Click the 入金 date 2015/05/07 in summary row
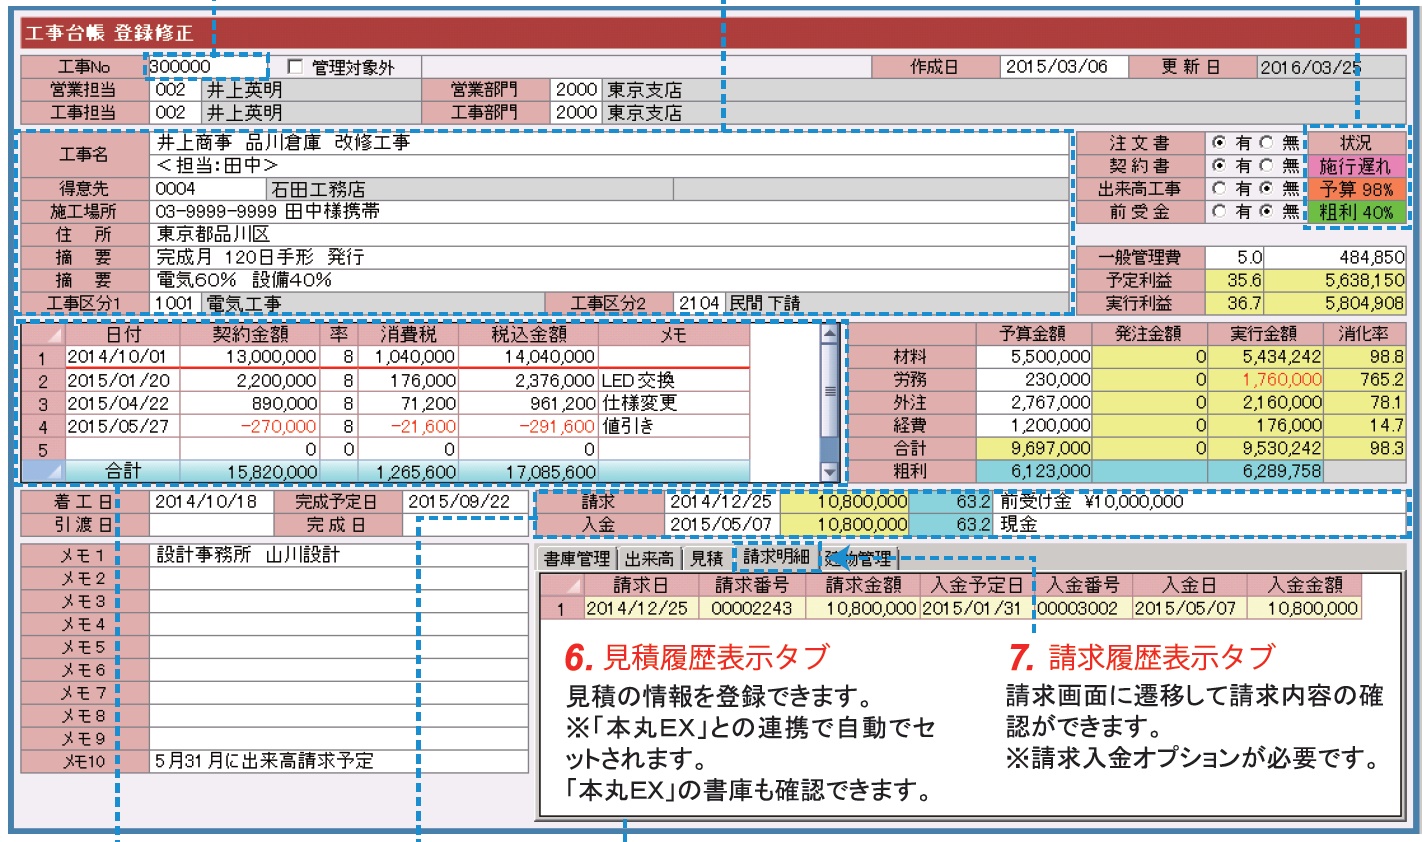Screen dimensions: 1422x842 coord(722,525)
